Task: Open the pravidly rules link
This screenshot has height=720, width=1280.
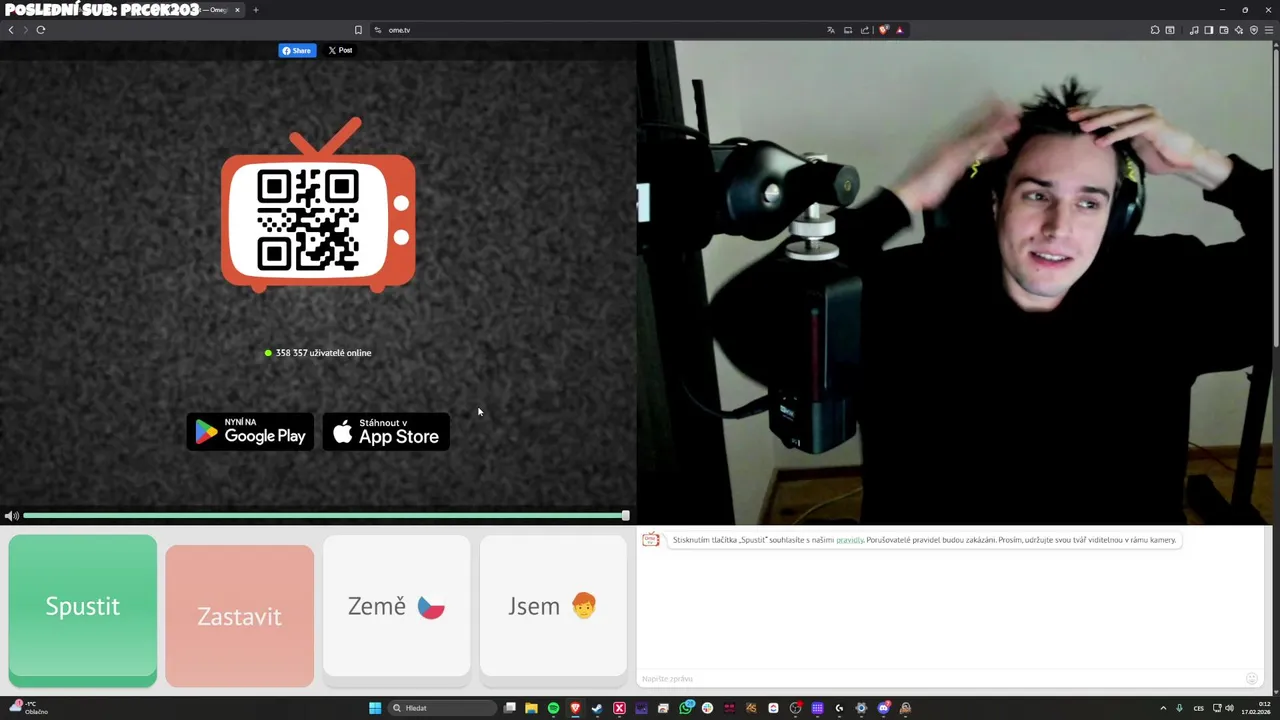Action: (850, 540)
